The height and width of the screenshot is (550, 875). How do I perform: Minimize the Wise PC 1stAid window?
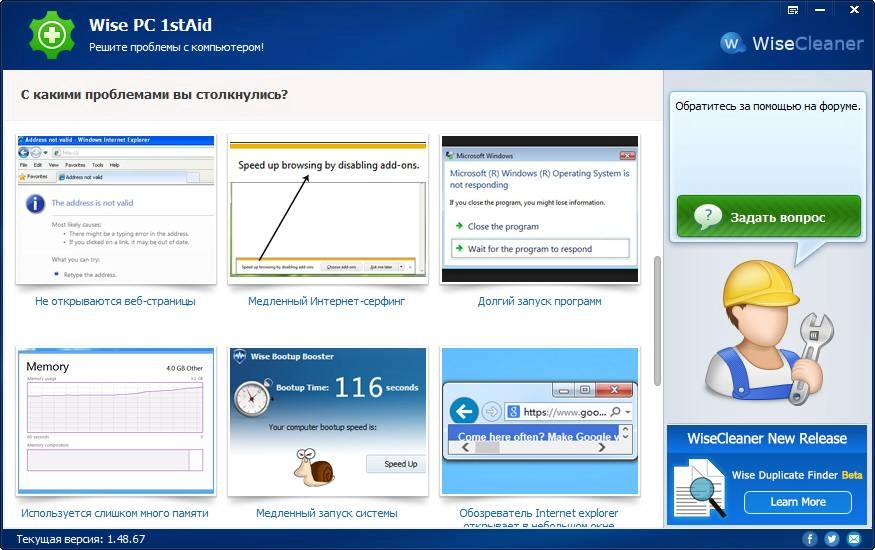[820, 10]
